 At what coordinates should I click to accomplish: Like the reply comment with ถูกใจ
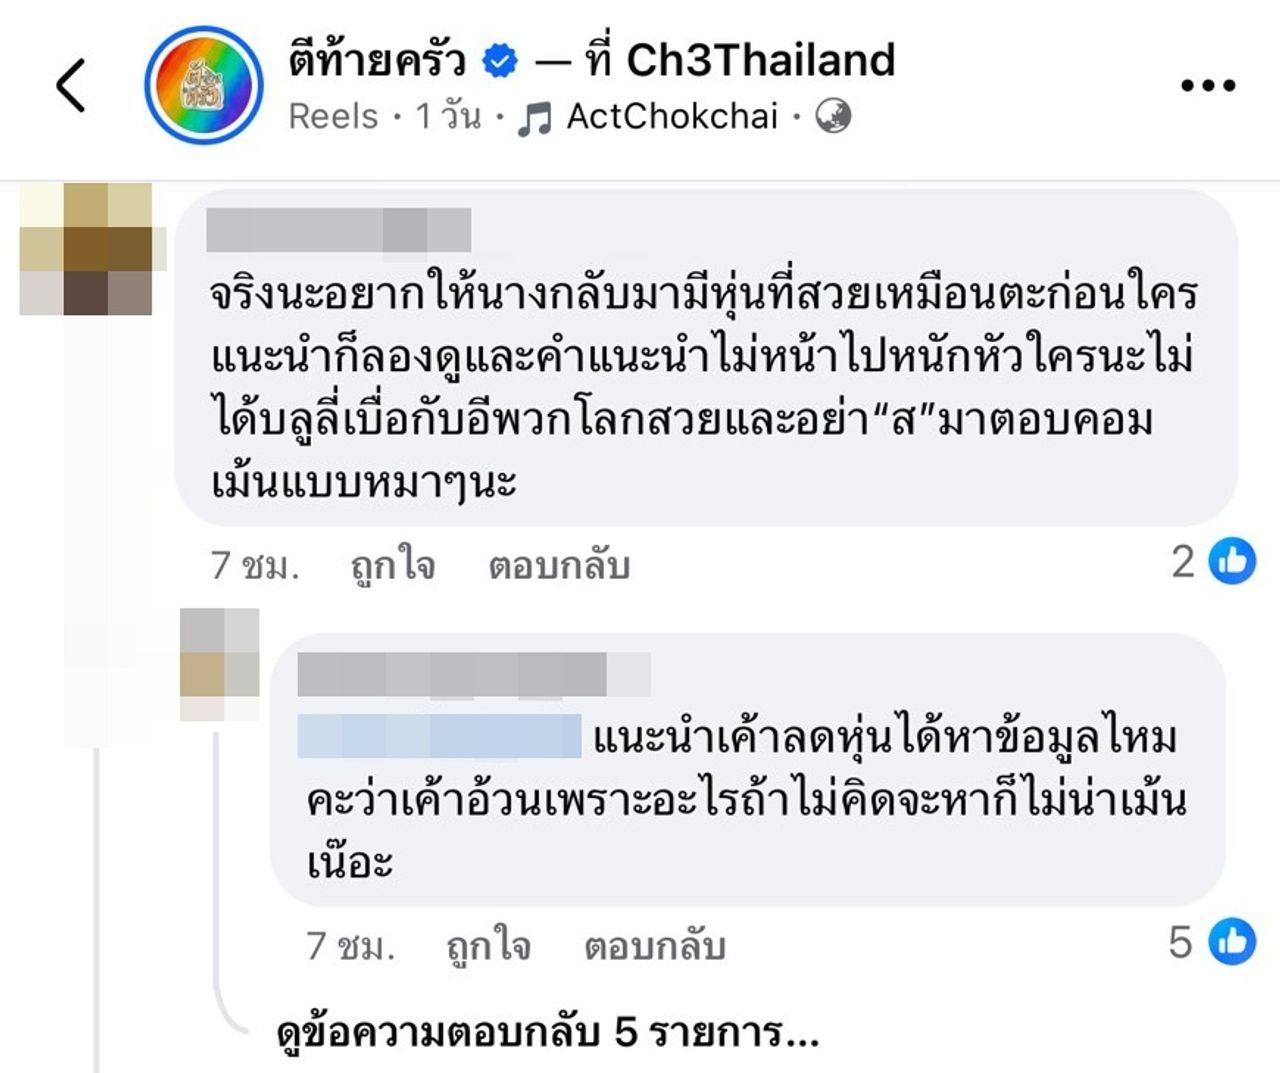point(488,946)
